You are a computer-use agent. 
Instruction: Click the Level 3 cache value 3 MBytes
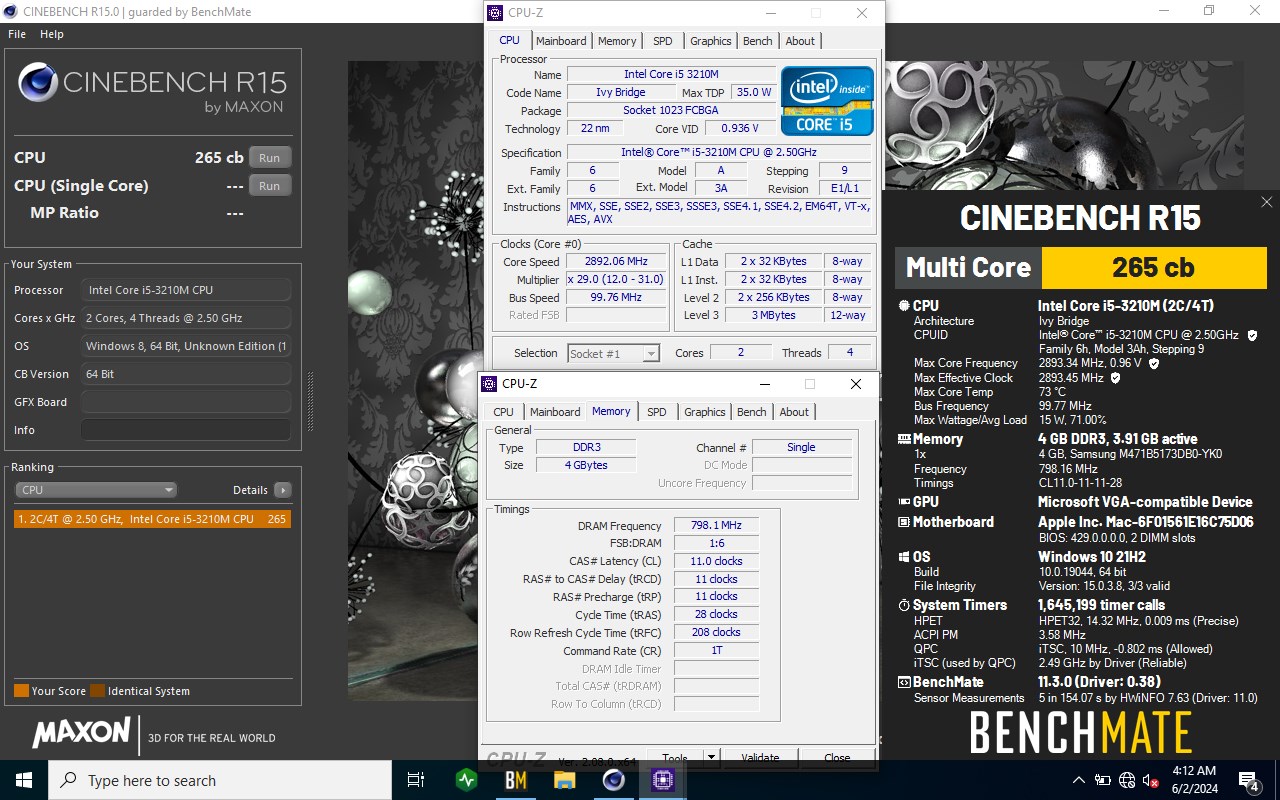tap(775, 316)
